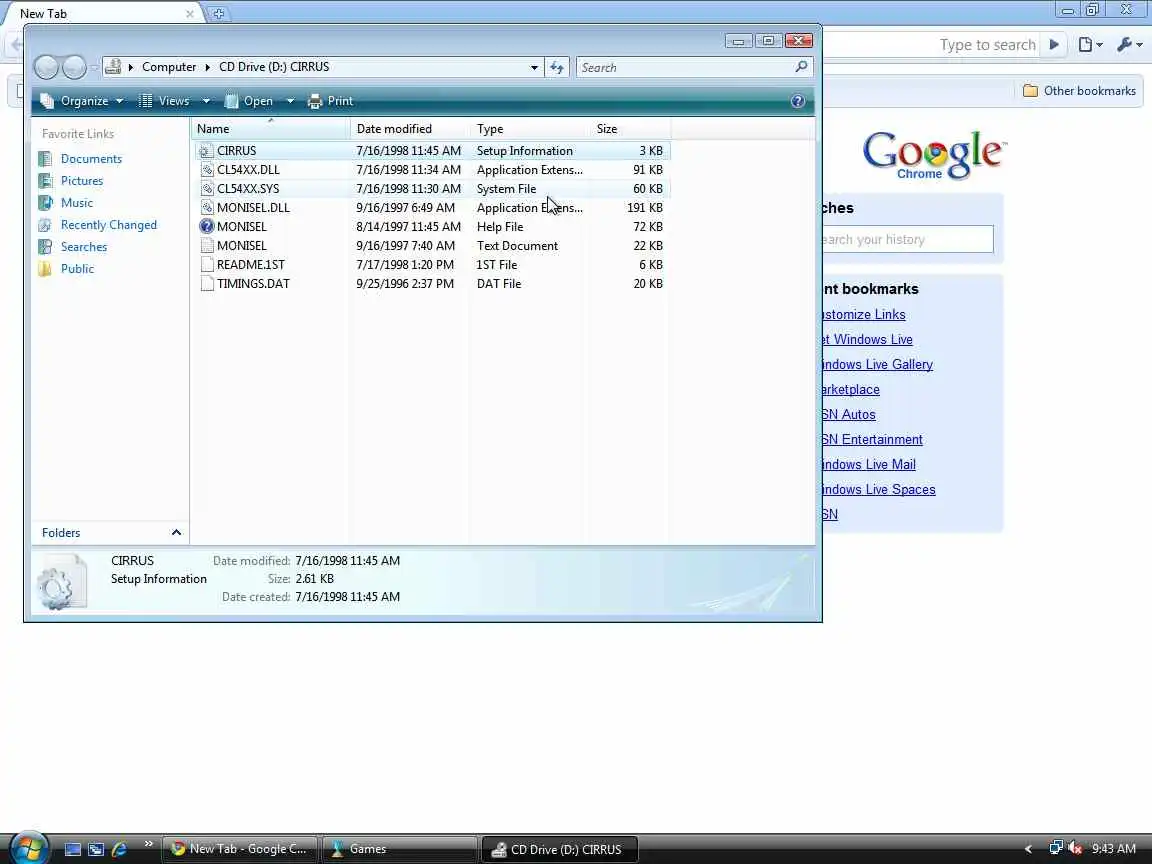Click the Start button orb
Image resolution: width=1152 pixels, height=864 pixels.
[29, 849]
